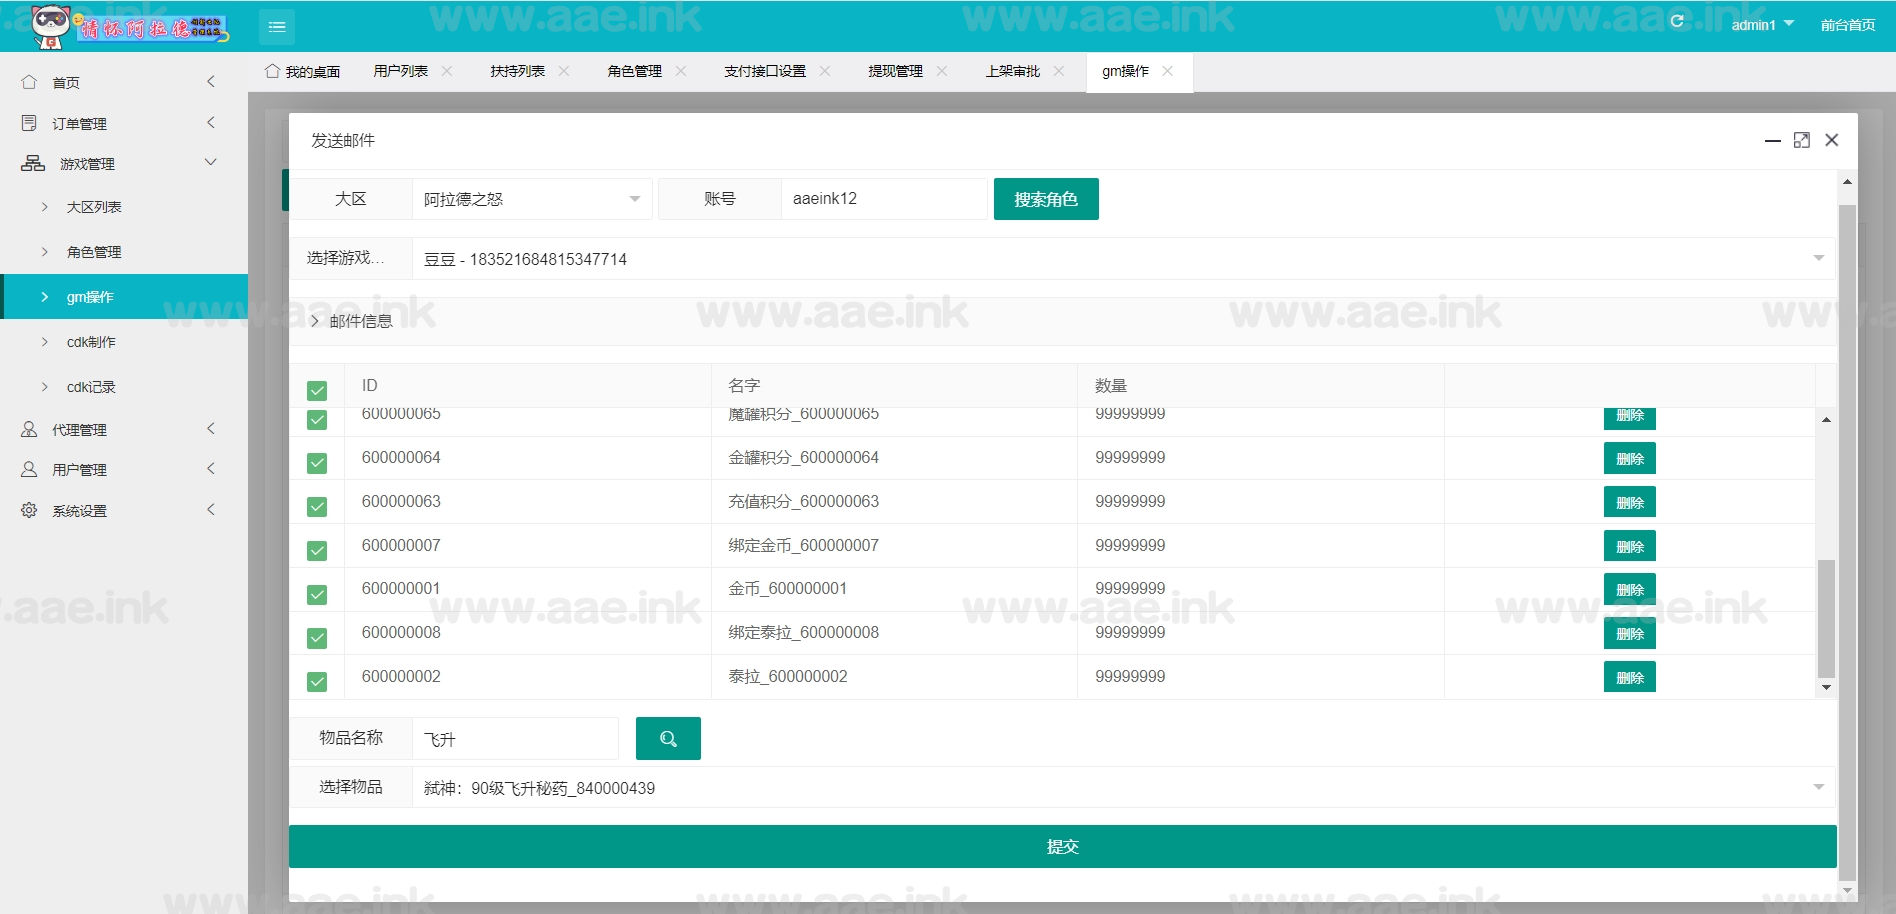Image resolution: width=1896 pixels, height=914 pixels.
Task: Delete the 绑定金币_600000007 row
Action: coord(1630,546)
